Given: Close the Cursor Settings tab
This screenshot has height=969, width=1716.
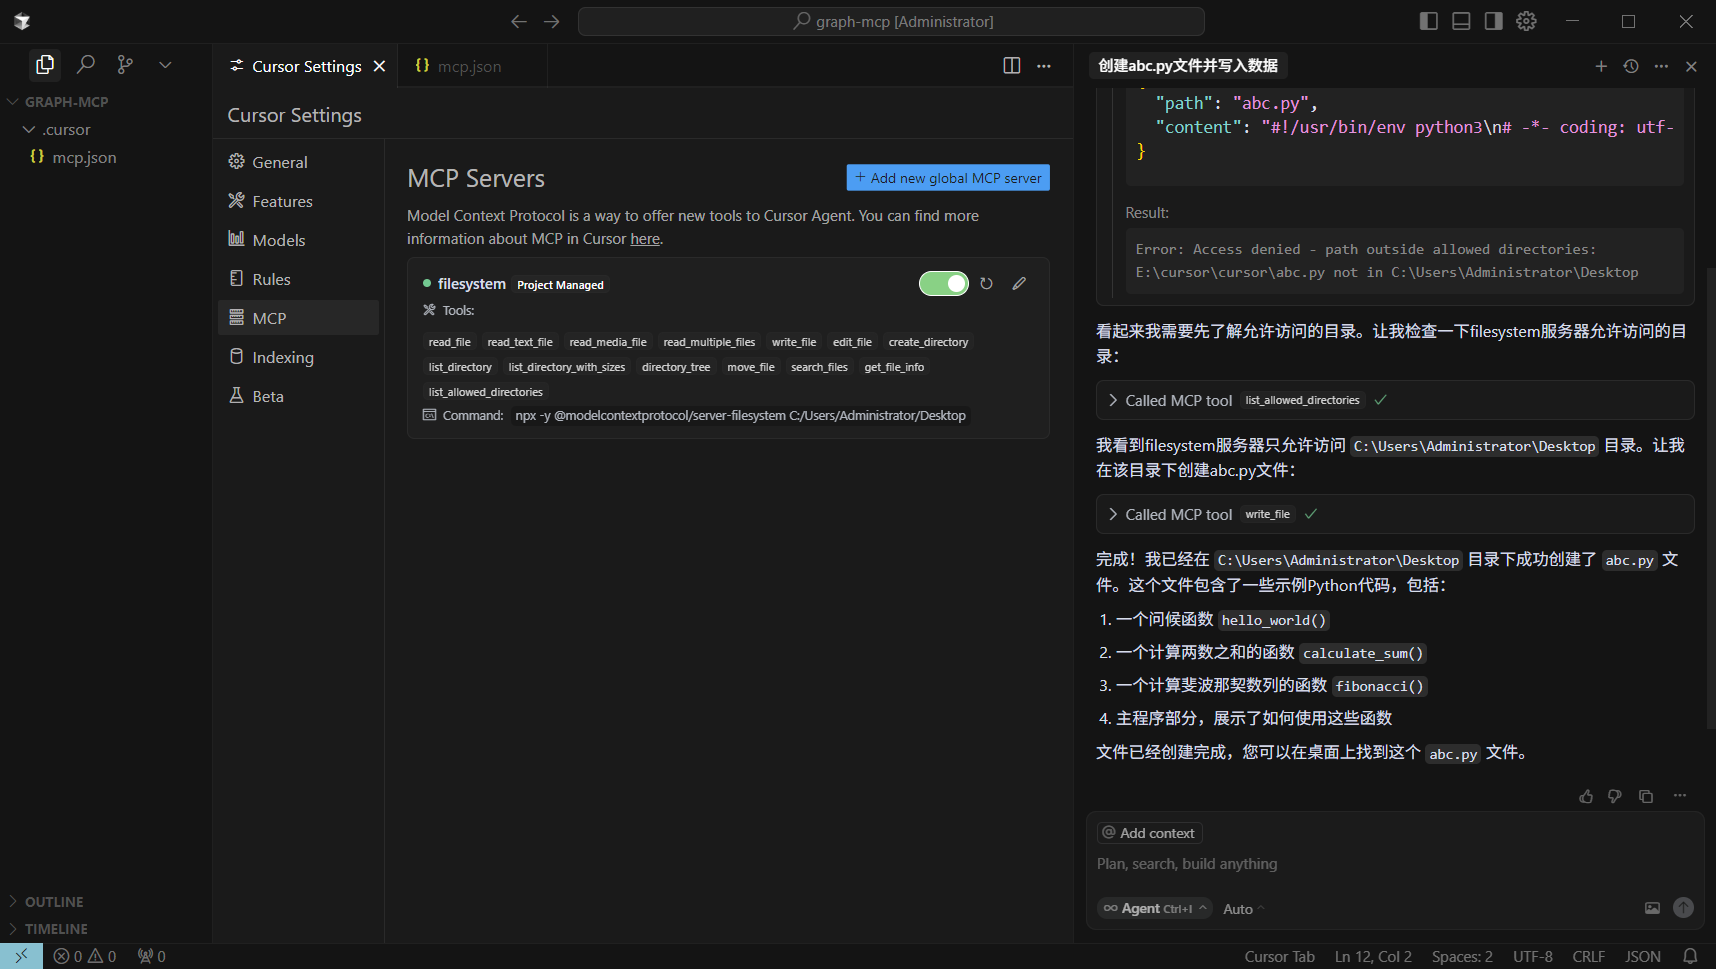Looking at the screenshot, I should 379,66.
